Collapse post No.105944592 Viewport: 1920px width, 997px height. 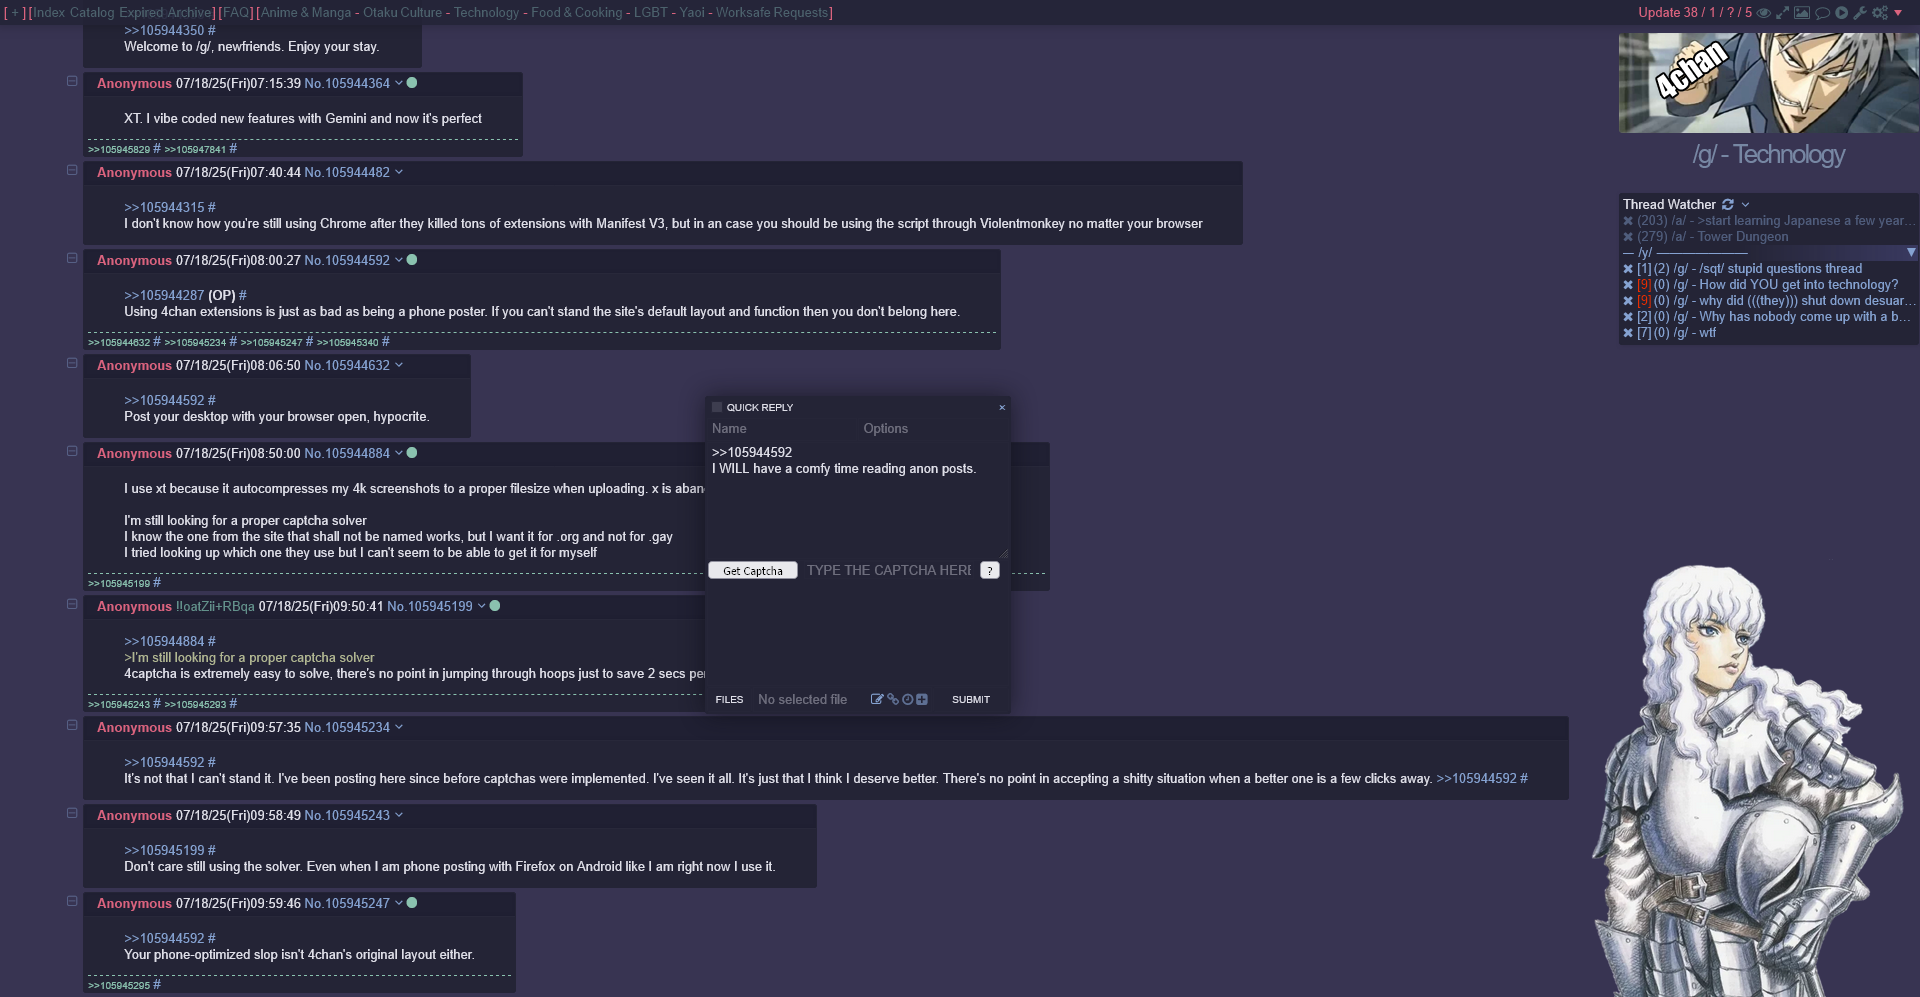click(72, 258)
